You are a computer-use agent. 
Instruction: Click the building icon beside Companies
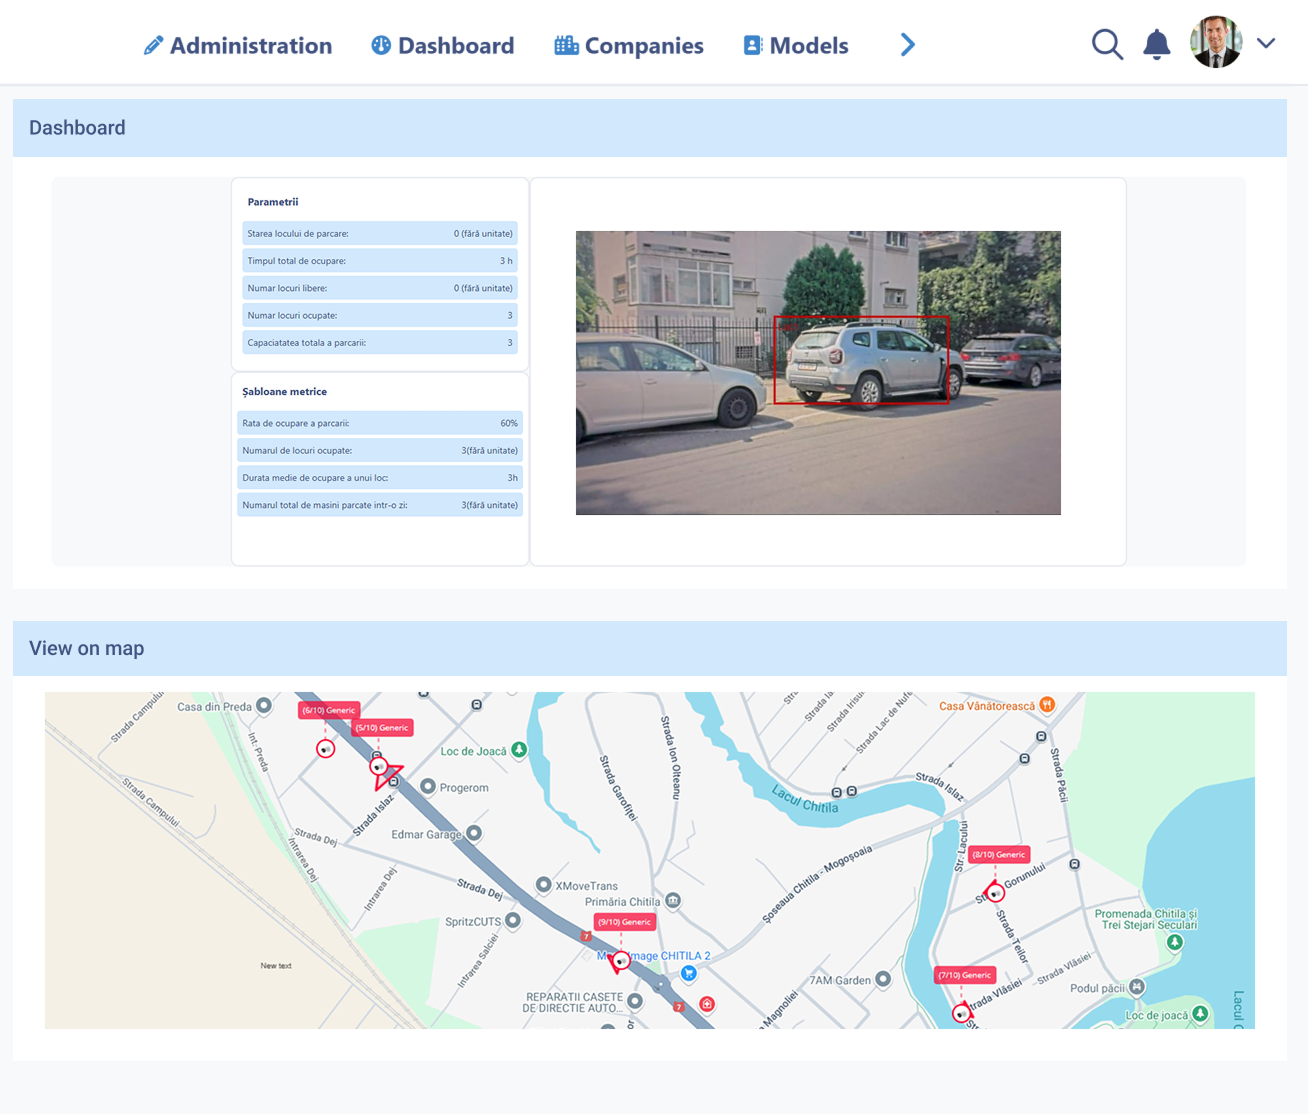(x=566, y=45)
